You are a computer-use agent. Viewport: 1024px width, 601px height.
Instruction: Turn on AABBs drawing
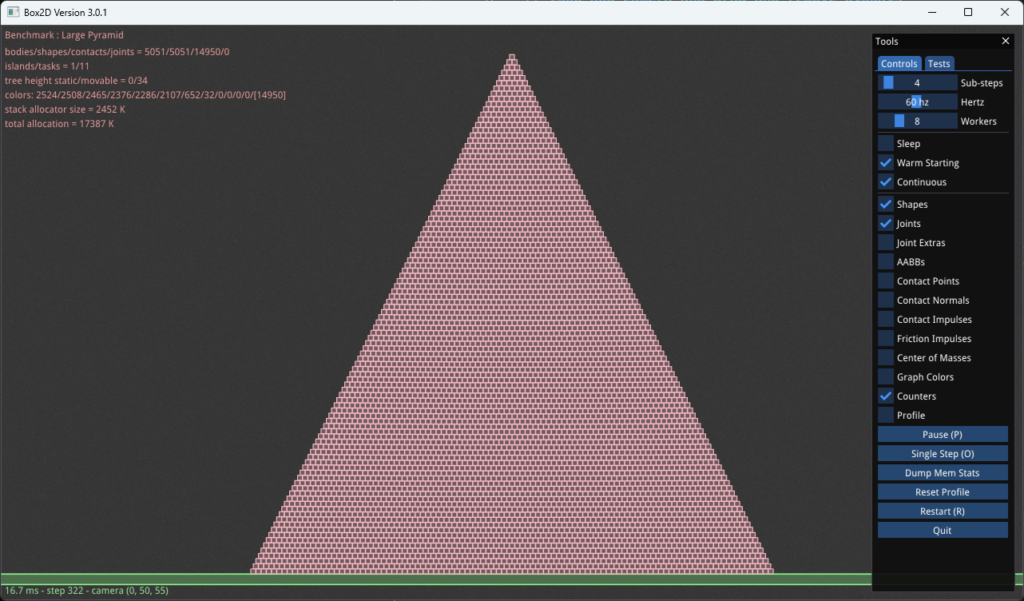886,262
